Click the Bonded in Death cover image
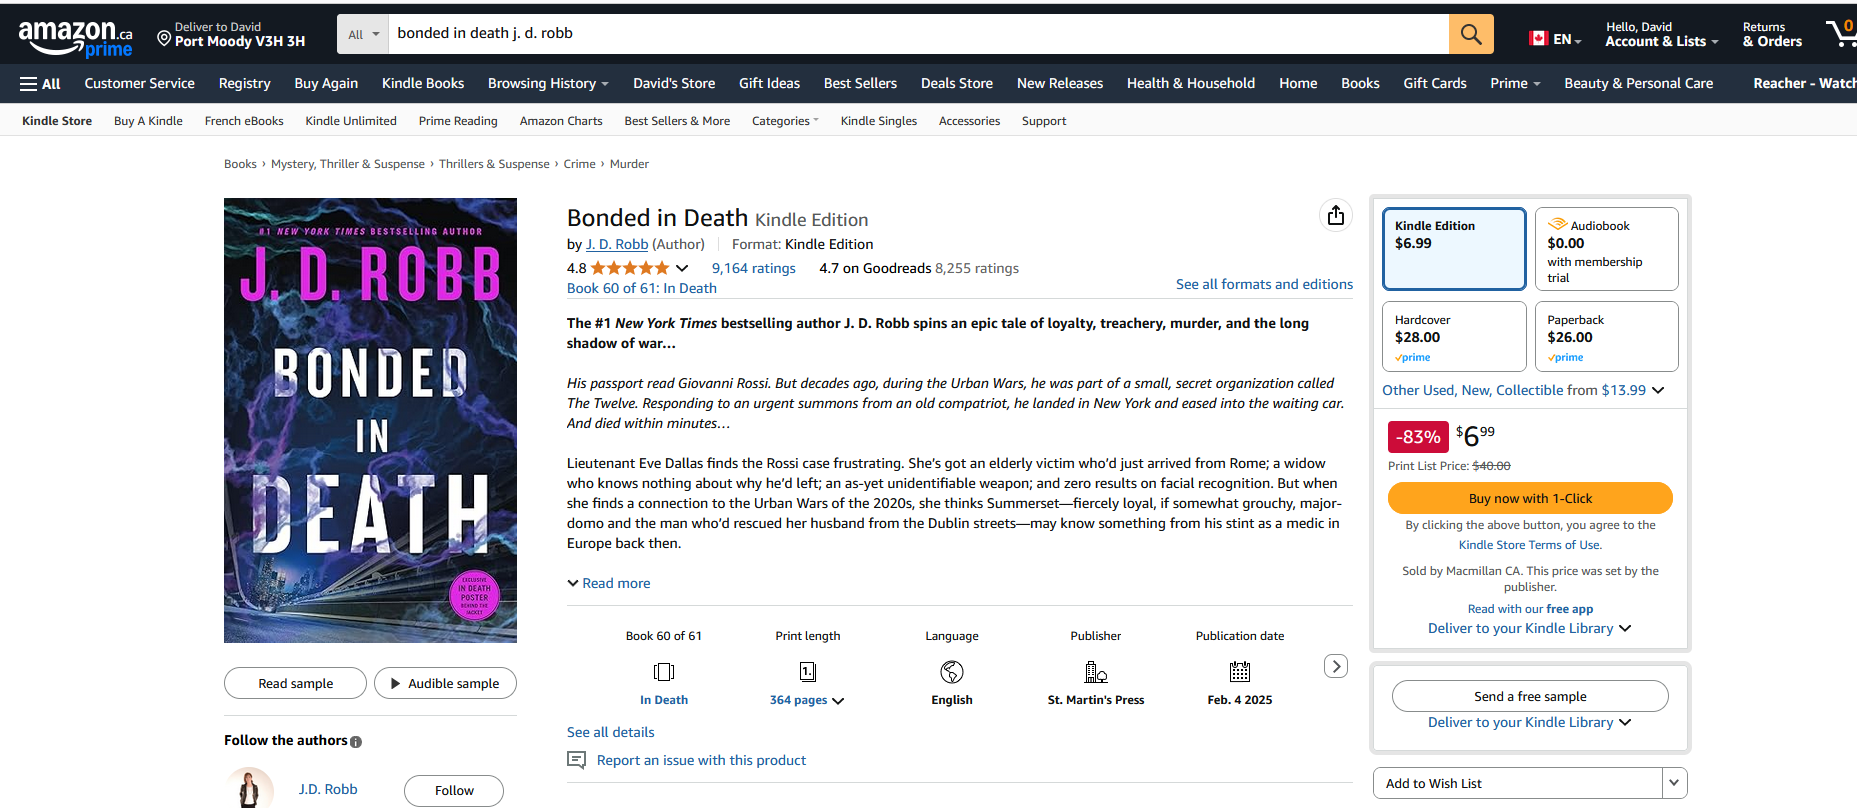Viewport: 1857px width, 808px height. pyautogui.click(x=370, y=420)
